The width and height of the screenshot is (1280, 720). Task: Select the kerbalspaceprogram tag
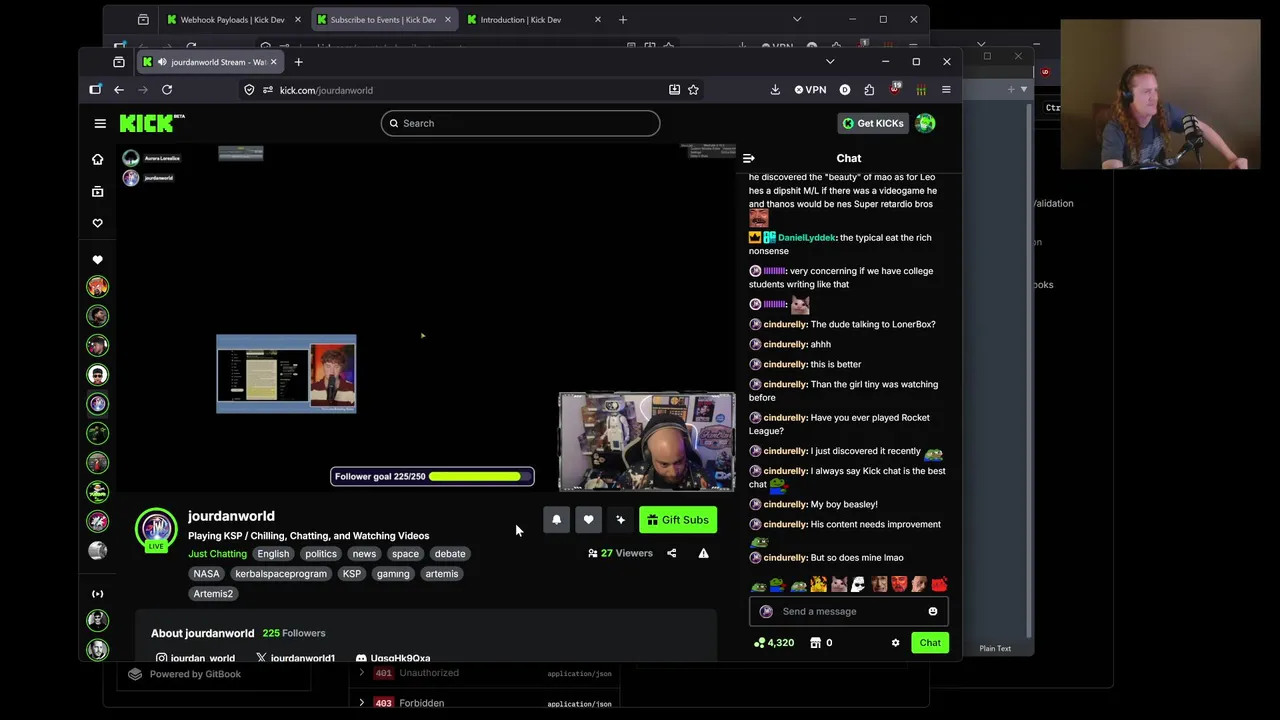281,574
